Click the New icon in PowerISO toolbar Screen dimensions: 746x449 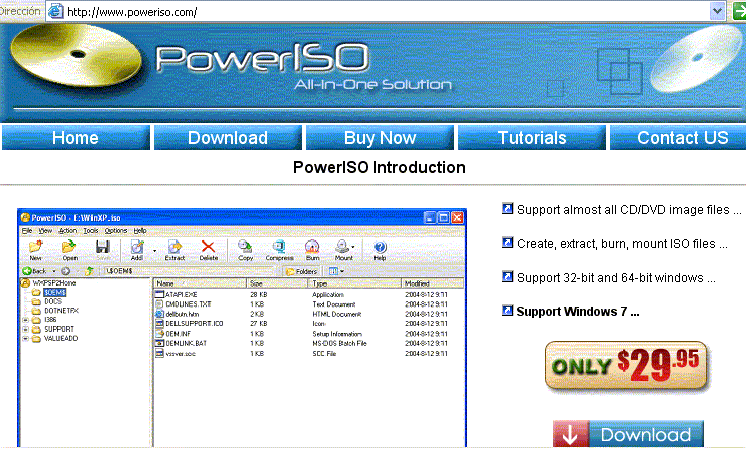click(x=36, y=246)
